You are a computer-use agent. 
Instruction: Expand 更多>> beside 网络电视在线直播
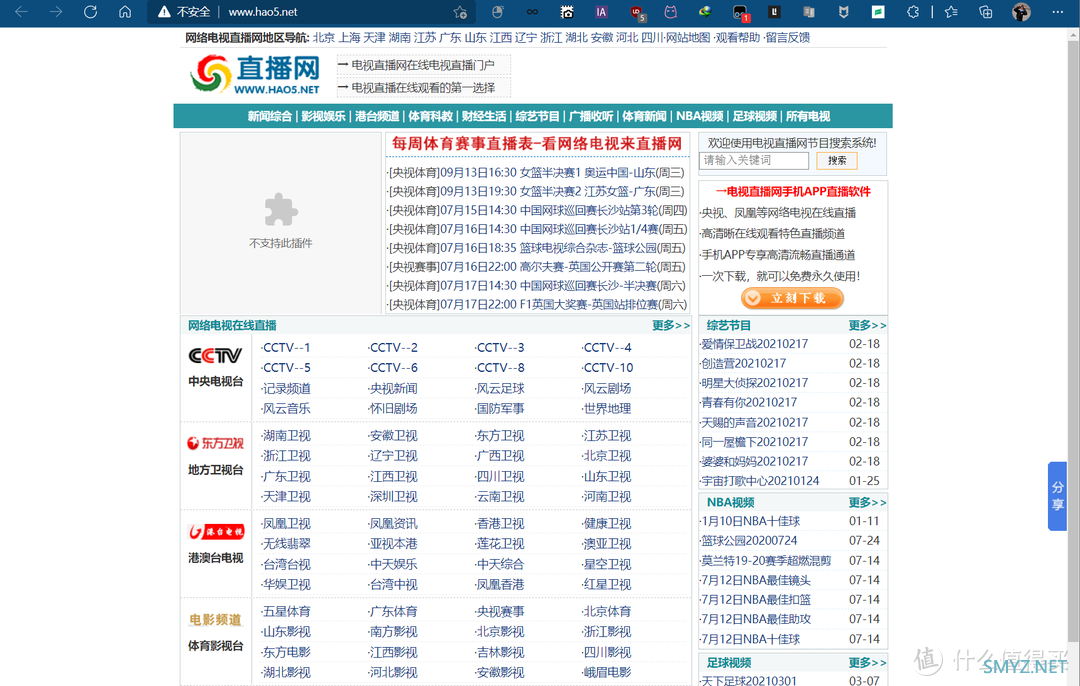coord(671,325)
